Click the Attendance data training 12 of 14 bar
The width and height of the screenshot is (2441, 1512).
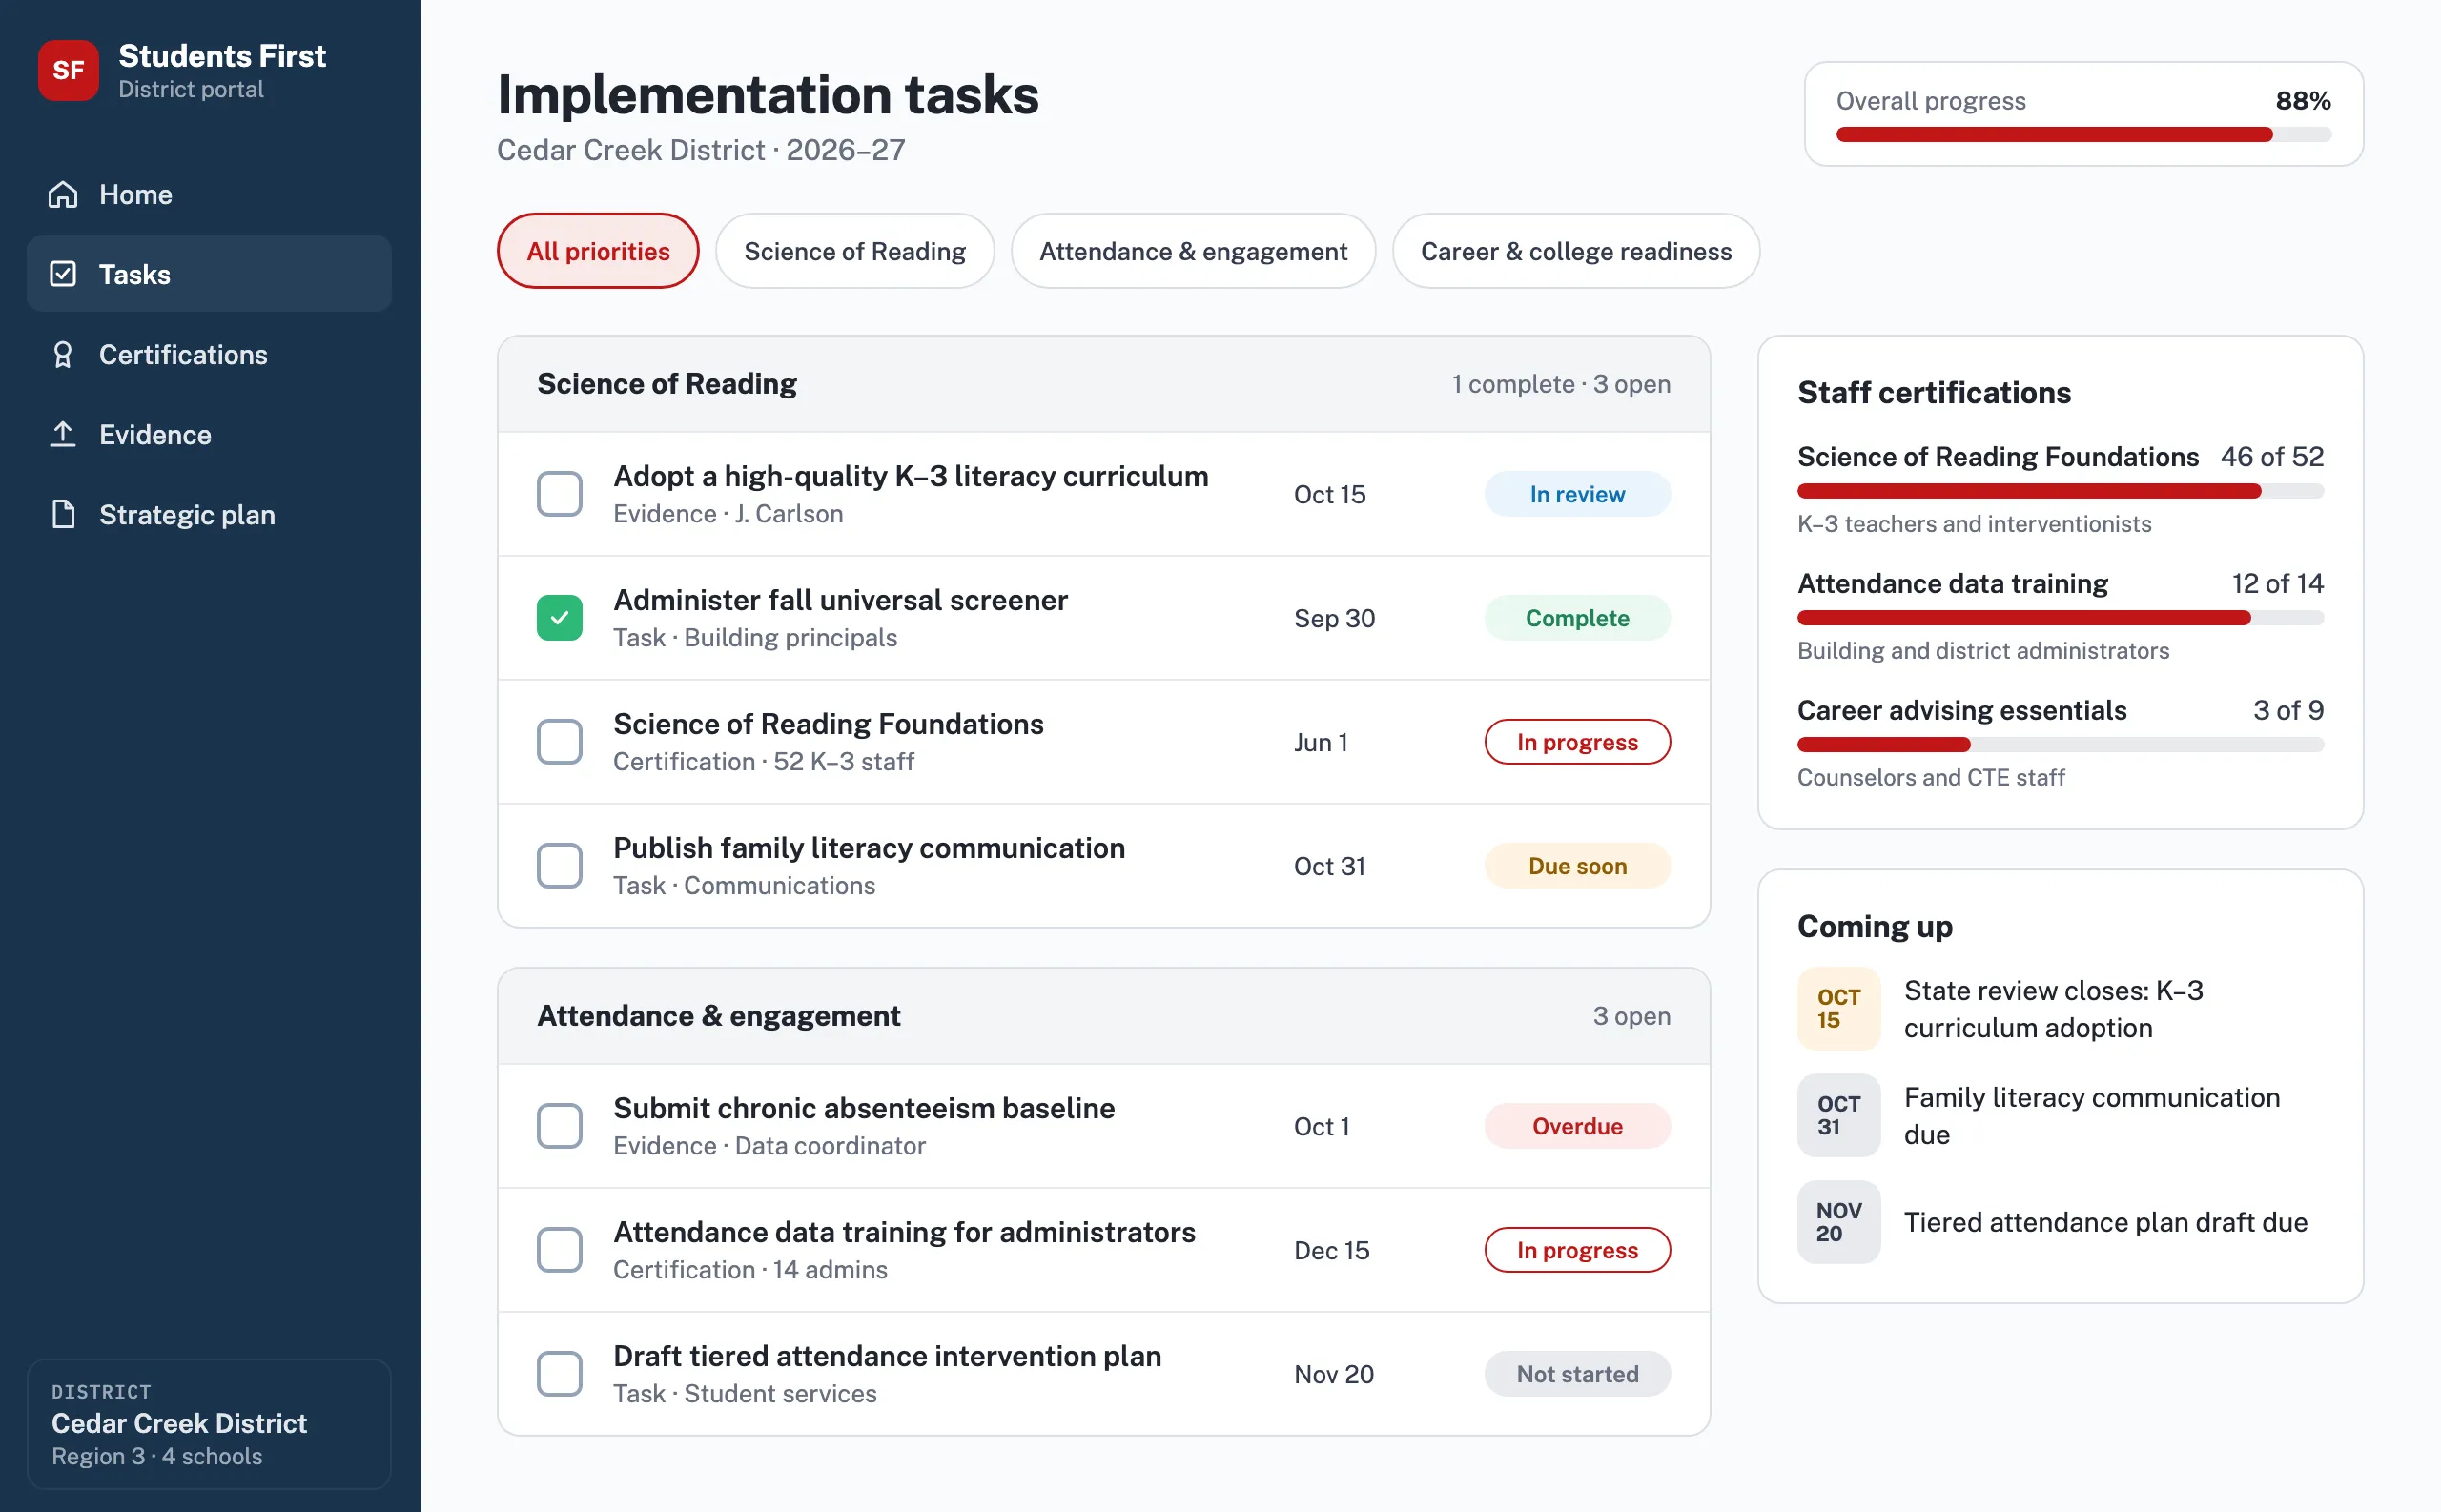click(x=2060, y=618)
